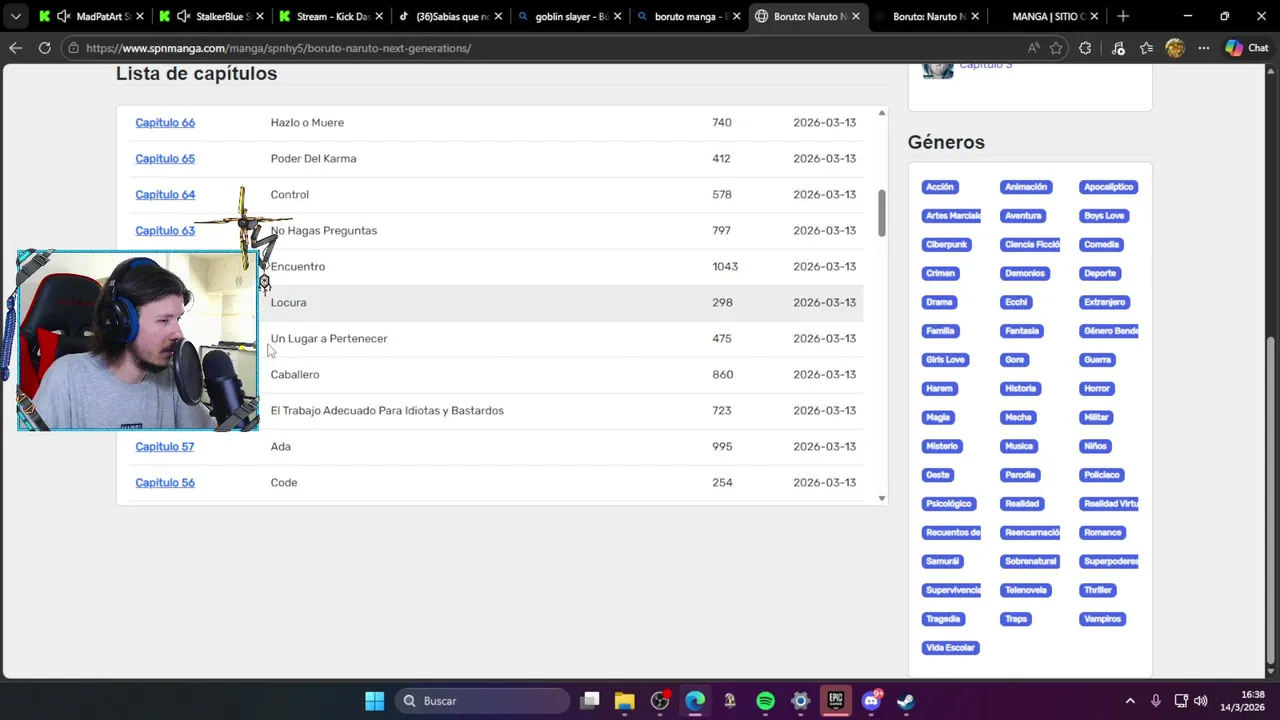Screen dimensions: 1280x720
Task: Click the chapter title 'El Trabajo Adecuado Para Idiotas y Bastardos'
Action: 387,410
